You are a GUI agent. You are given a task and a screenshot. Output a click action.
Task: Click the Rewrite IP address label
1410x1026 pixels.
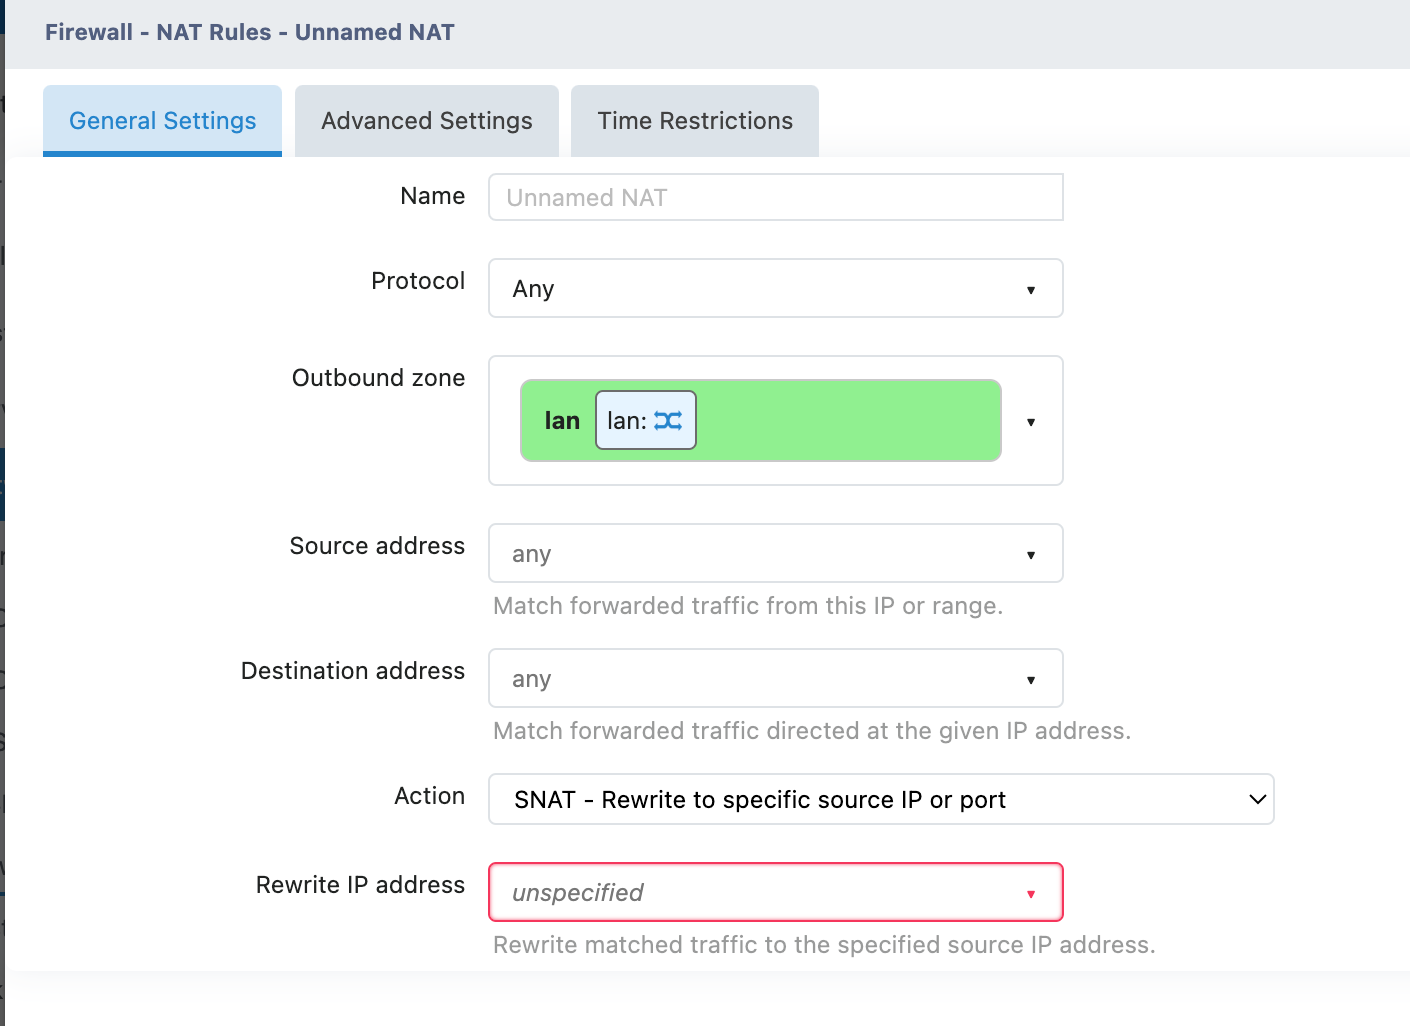360,885
